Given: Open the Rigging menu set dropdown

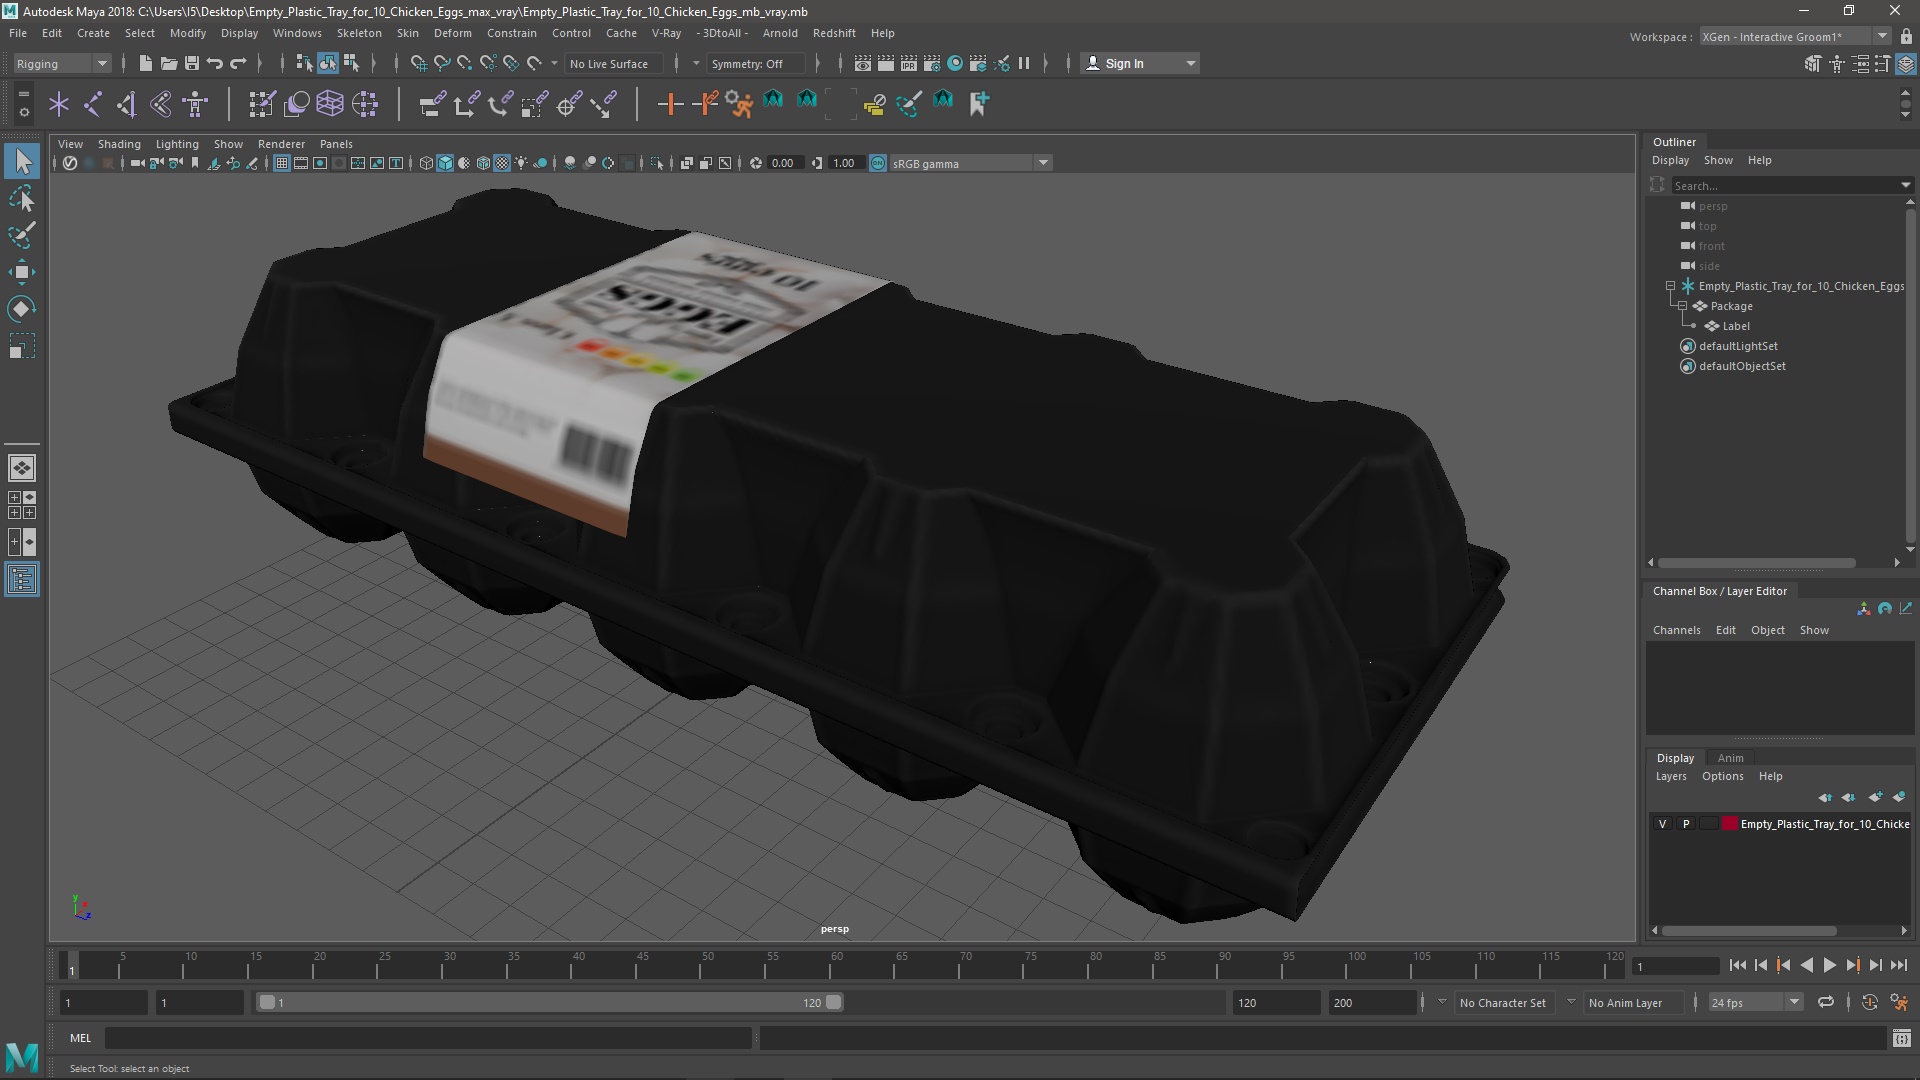Looking at the screenshot, I should point(61,63).
